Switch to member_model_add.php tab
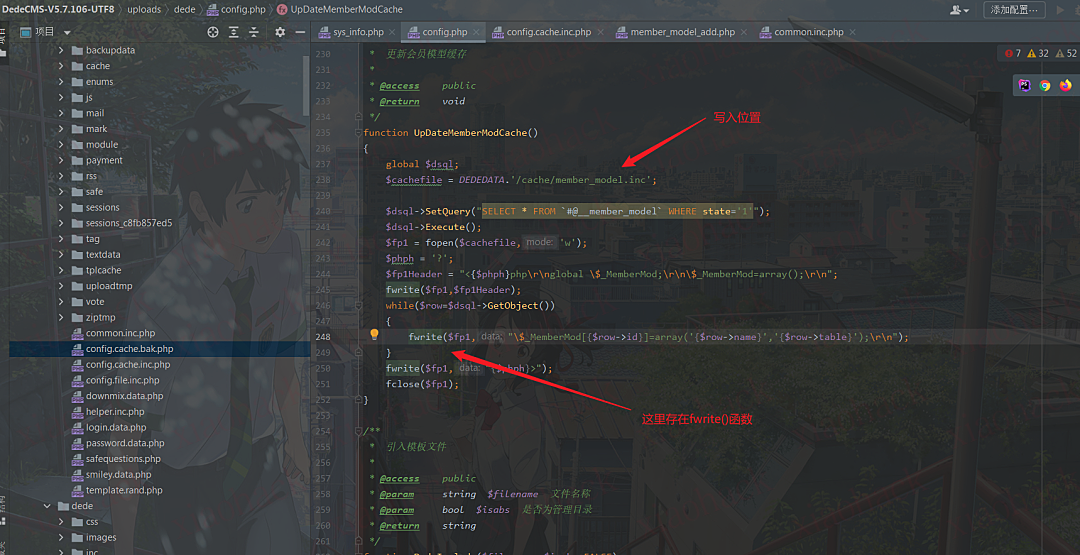 tap(683, 32)
